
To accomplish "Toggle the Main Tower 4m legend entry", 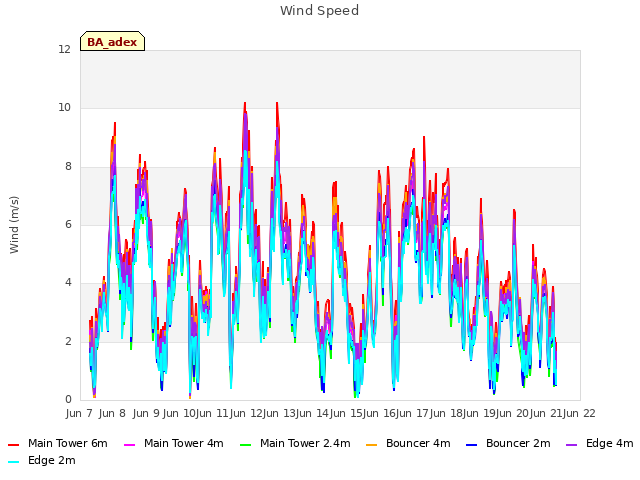I will coord(173,443).
